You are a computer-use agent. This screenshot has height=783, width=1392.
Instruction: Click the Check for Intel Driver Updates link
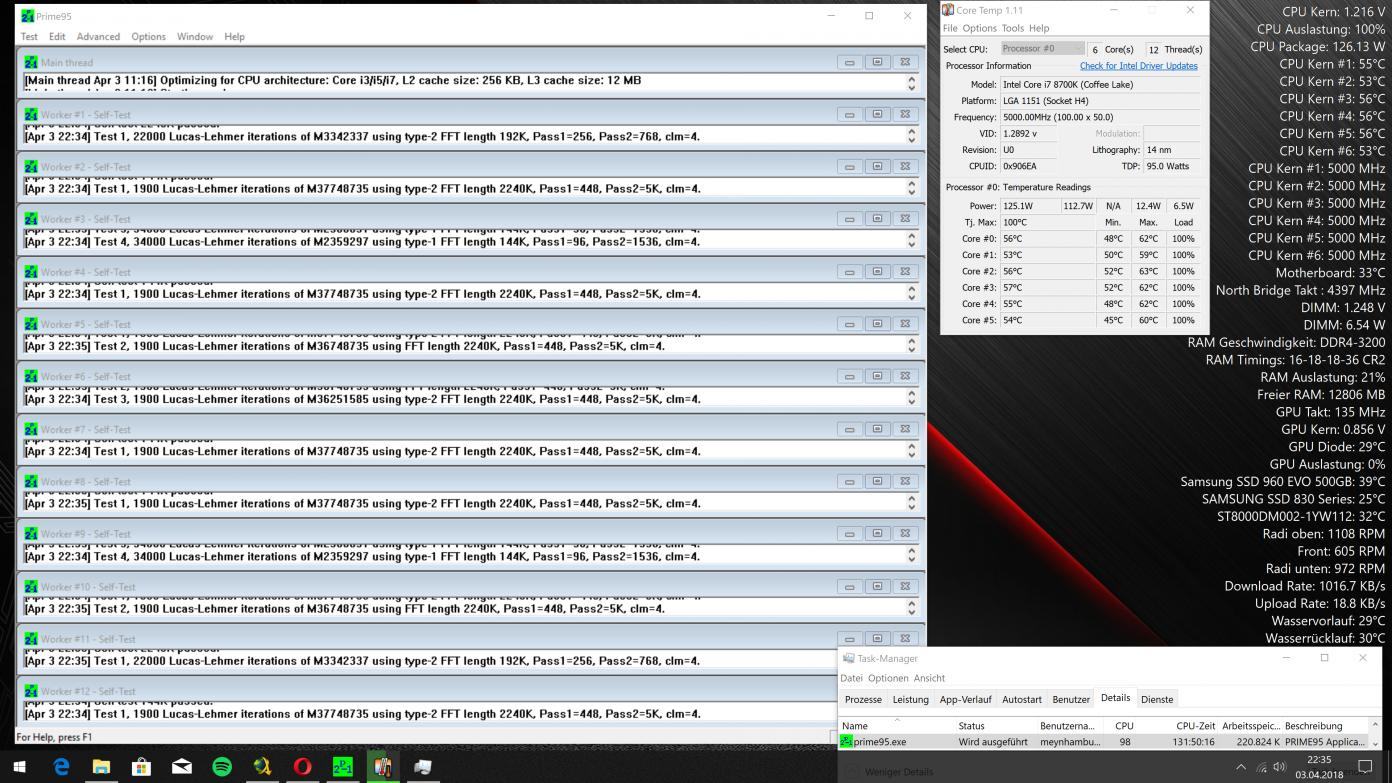(1138, 66)
